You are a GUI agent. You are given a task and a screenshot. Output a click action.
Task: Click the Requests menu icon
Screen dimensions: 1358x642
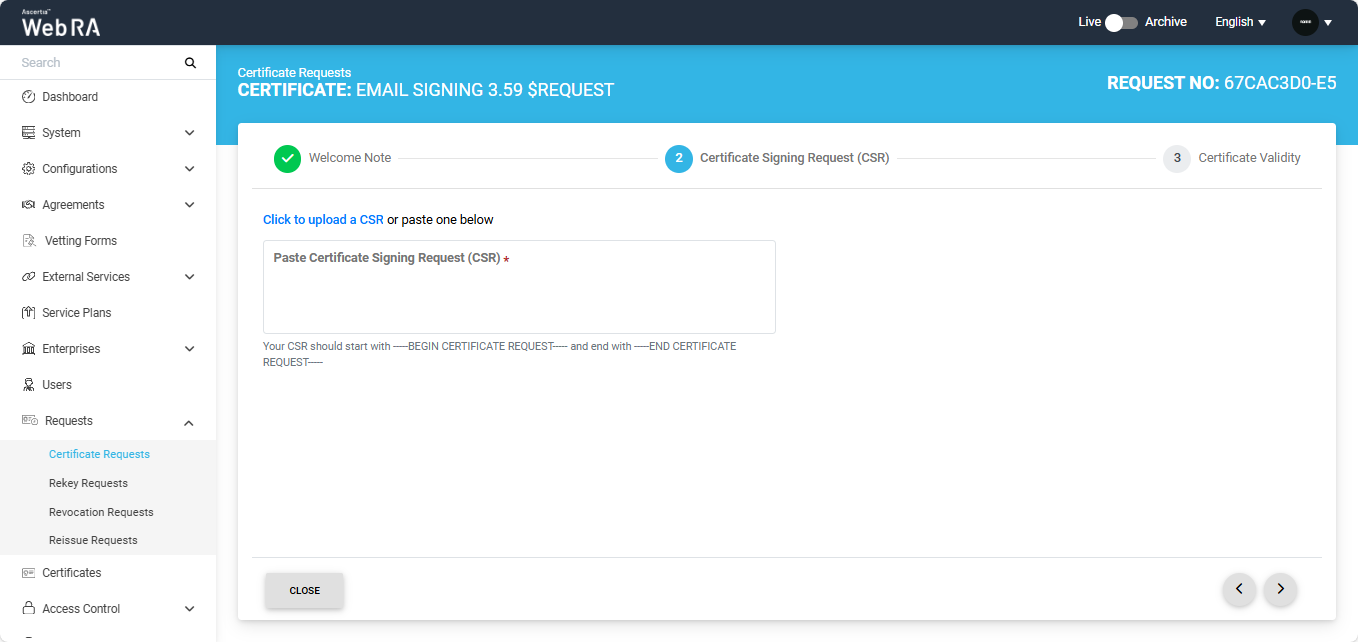tap(29, 421)
